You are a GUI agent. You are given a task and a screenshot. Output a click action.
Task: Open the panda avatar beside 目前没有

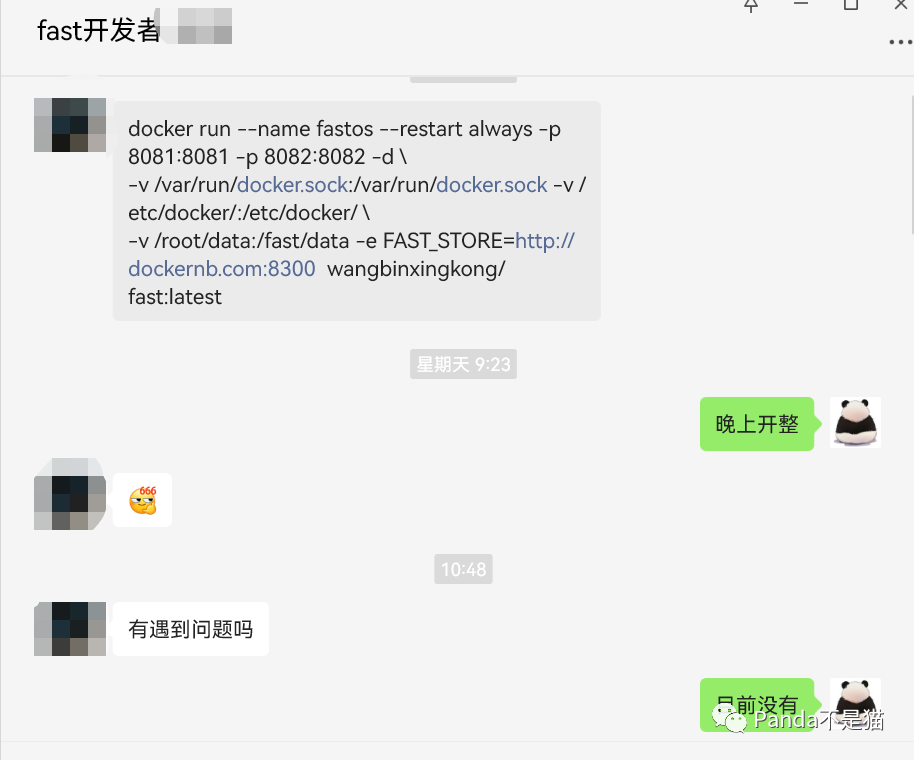(x=855, y=703)
